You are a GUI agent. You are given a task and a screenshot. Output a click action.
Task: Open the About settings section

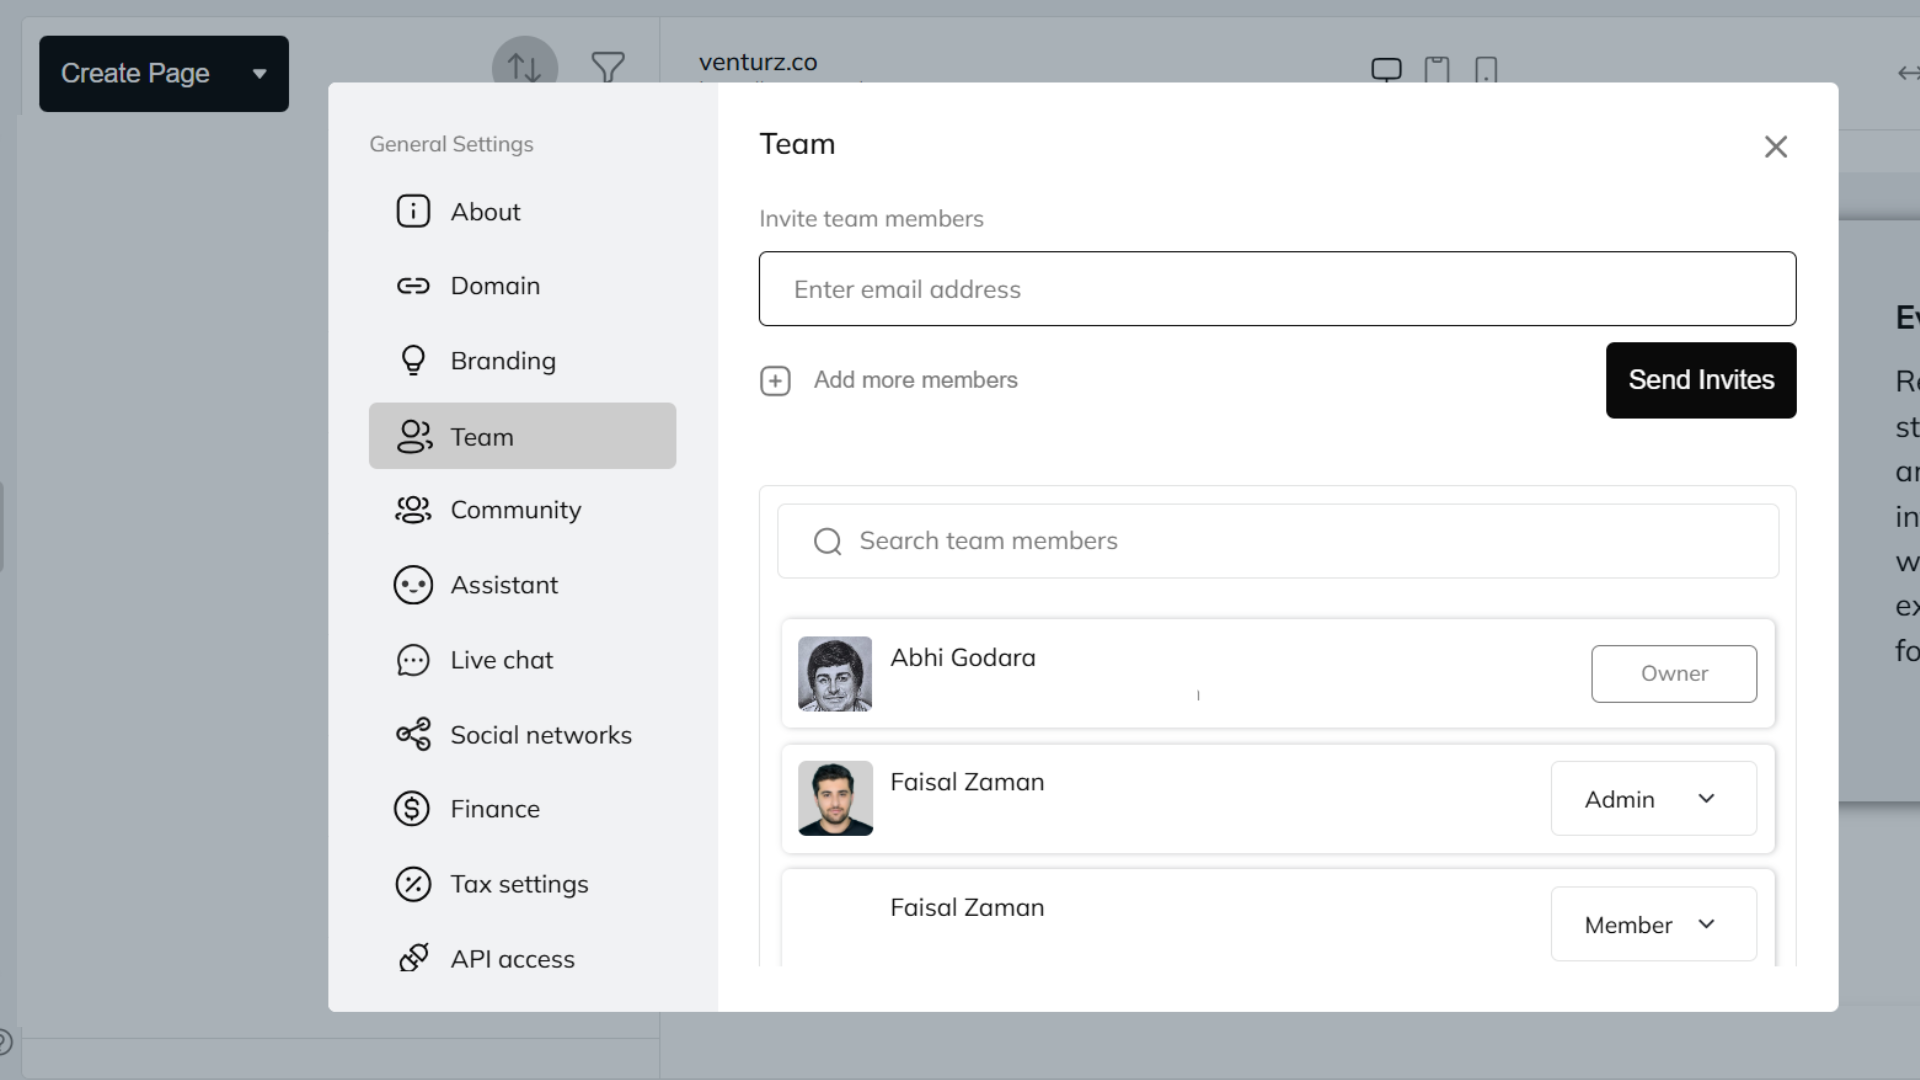tap(485, 211)
